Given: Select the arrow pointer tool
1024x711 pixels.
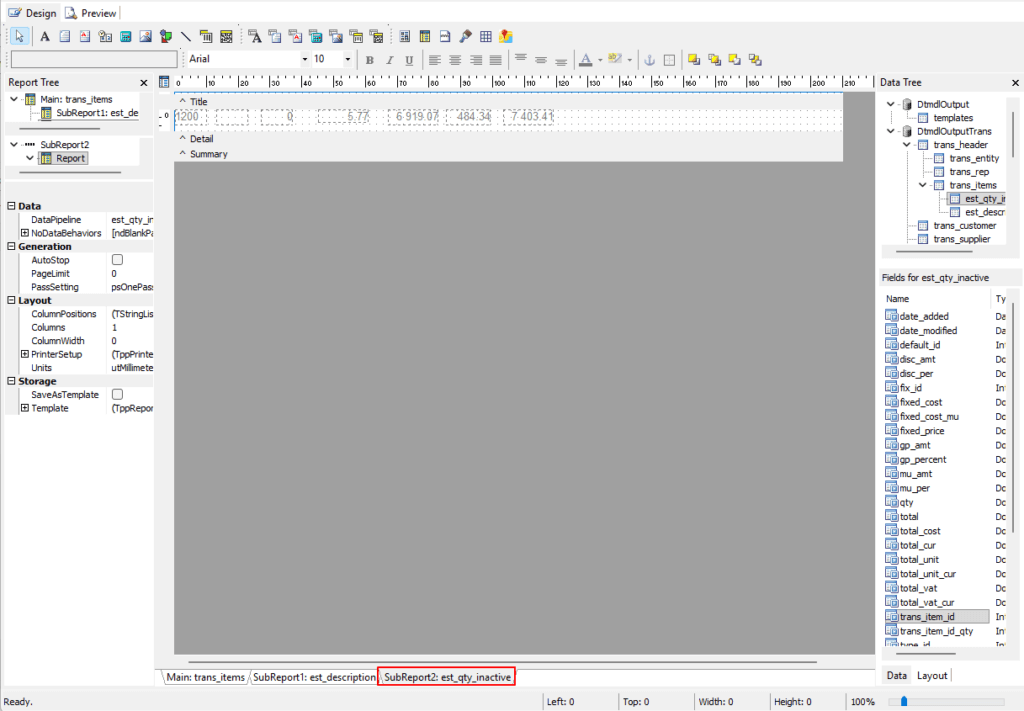Looking at the screenshot, I should tap(19, 36).
